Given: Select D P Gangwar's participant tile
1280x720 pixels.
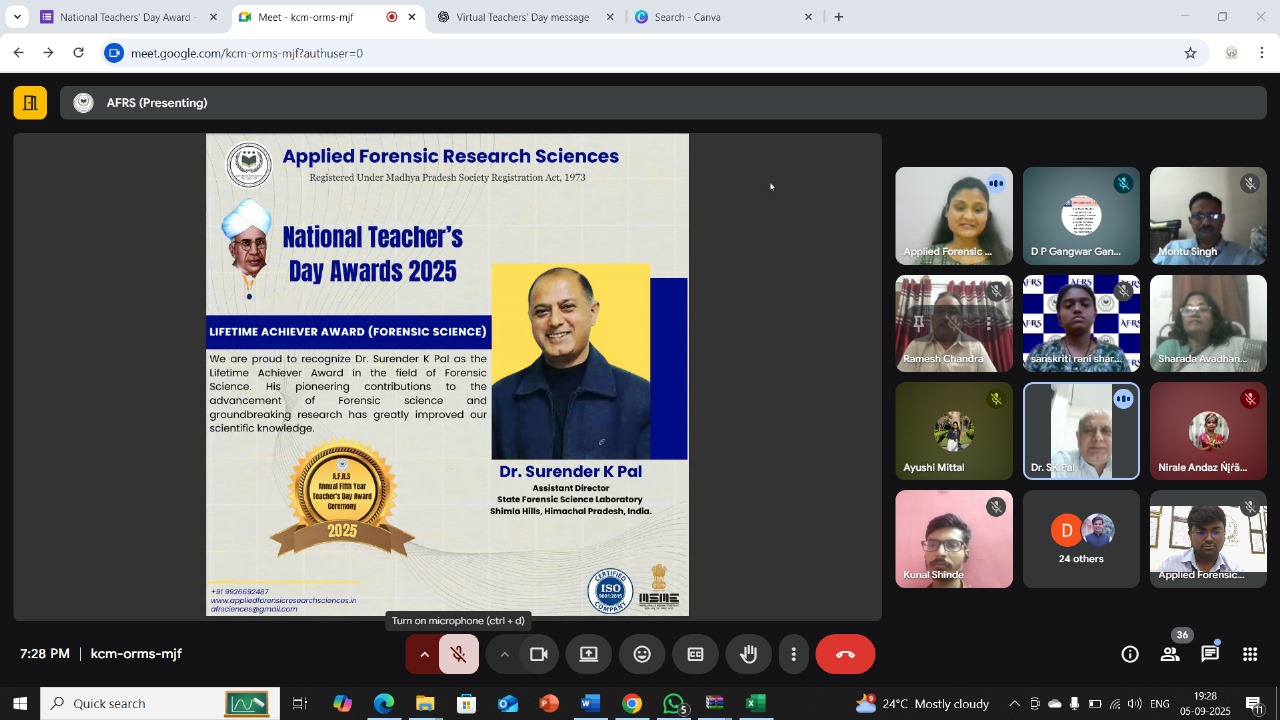Looking at the screenshot, I should tap(1081, 216).
